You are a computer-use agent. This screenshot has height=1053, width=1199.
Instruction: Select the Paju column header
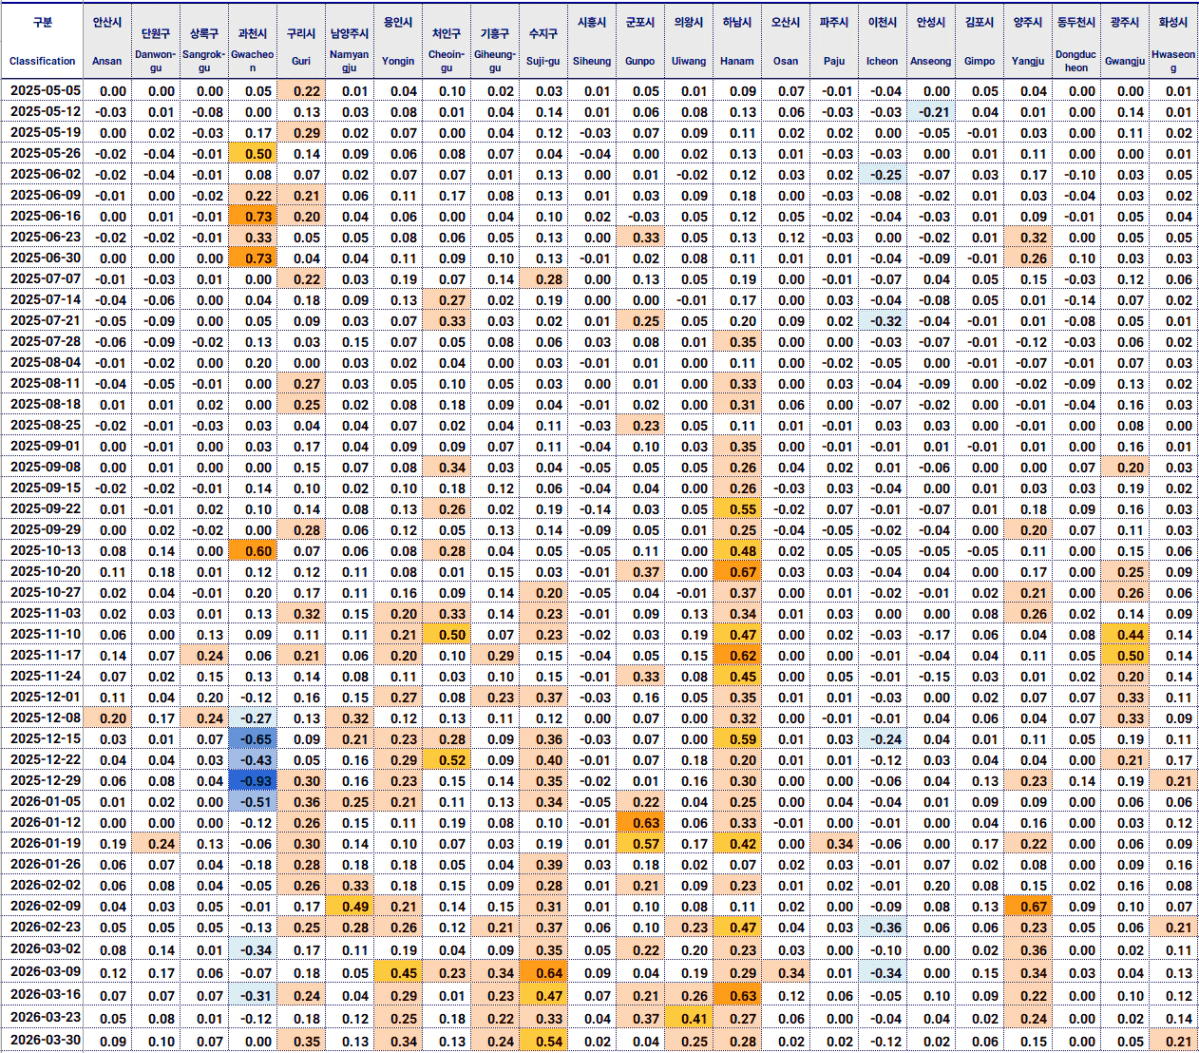tap(834, 41)
